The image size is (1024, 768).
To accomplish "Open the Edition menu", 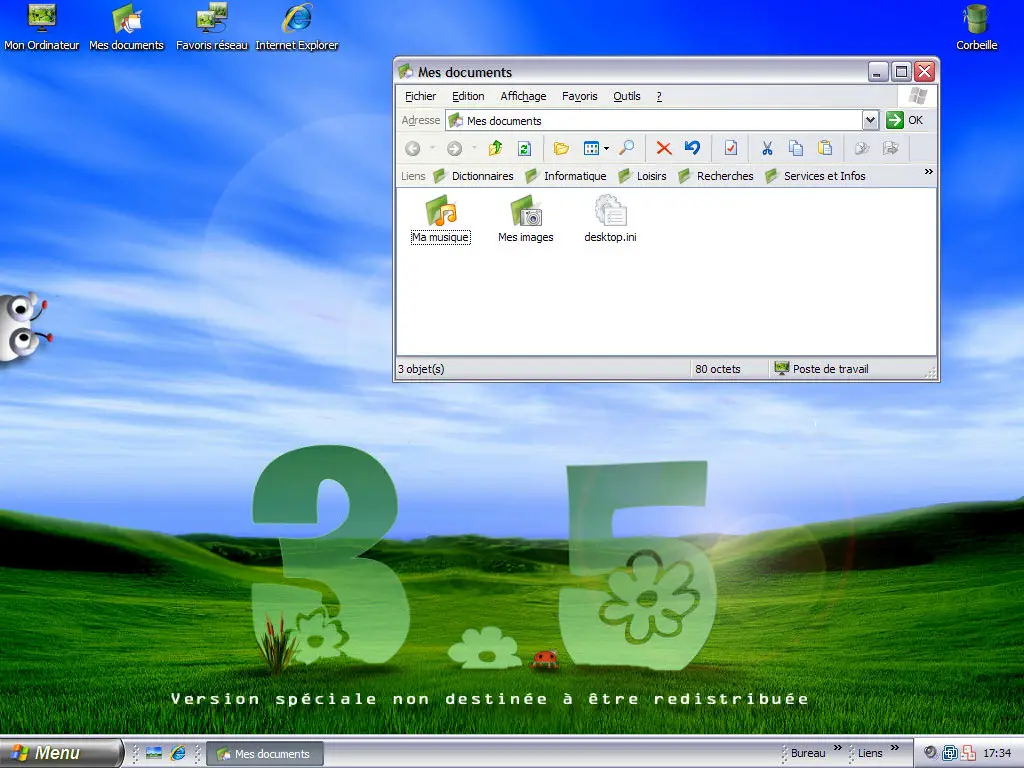I will pos(468,96).
